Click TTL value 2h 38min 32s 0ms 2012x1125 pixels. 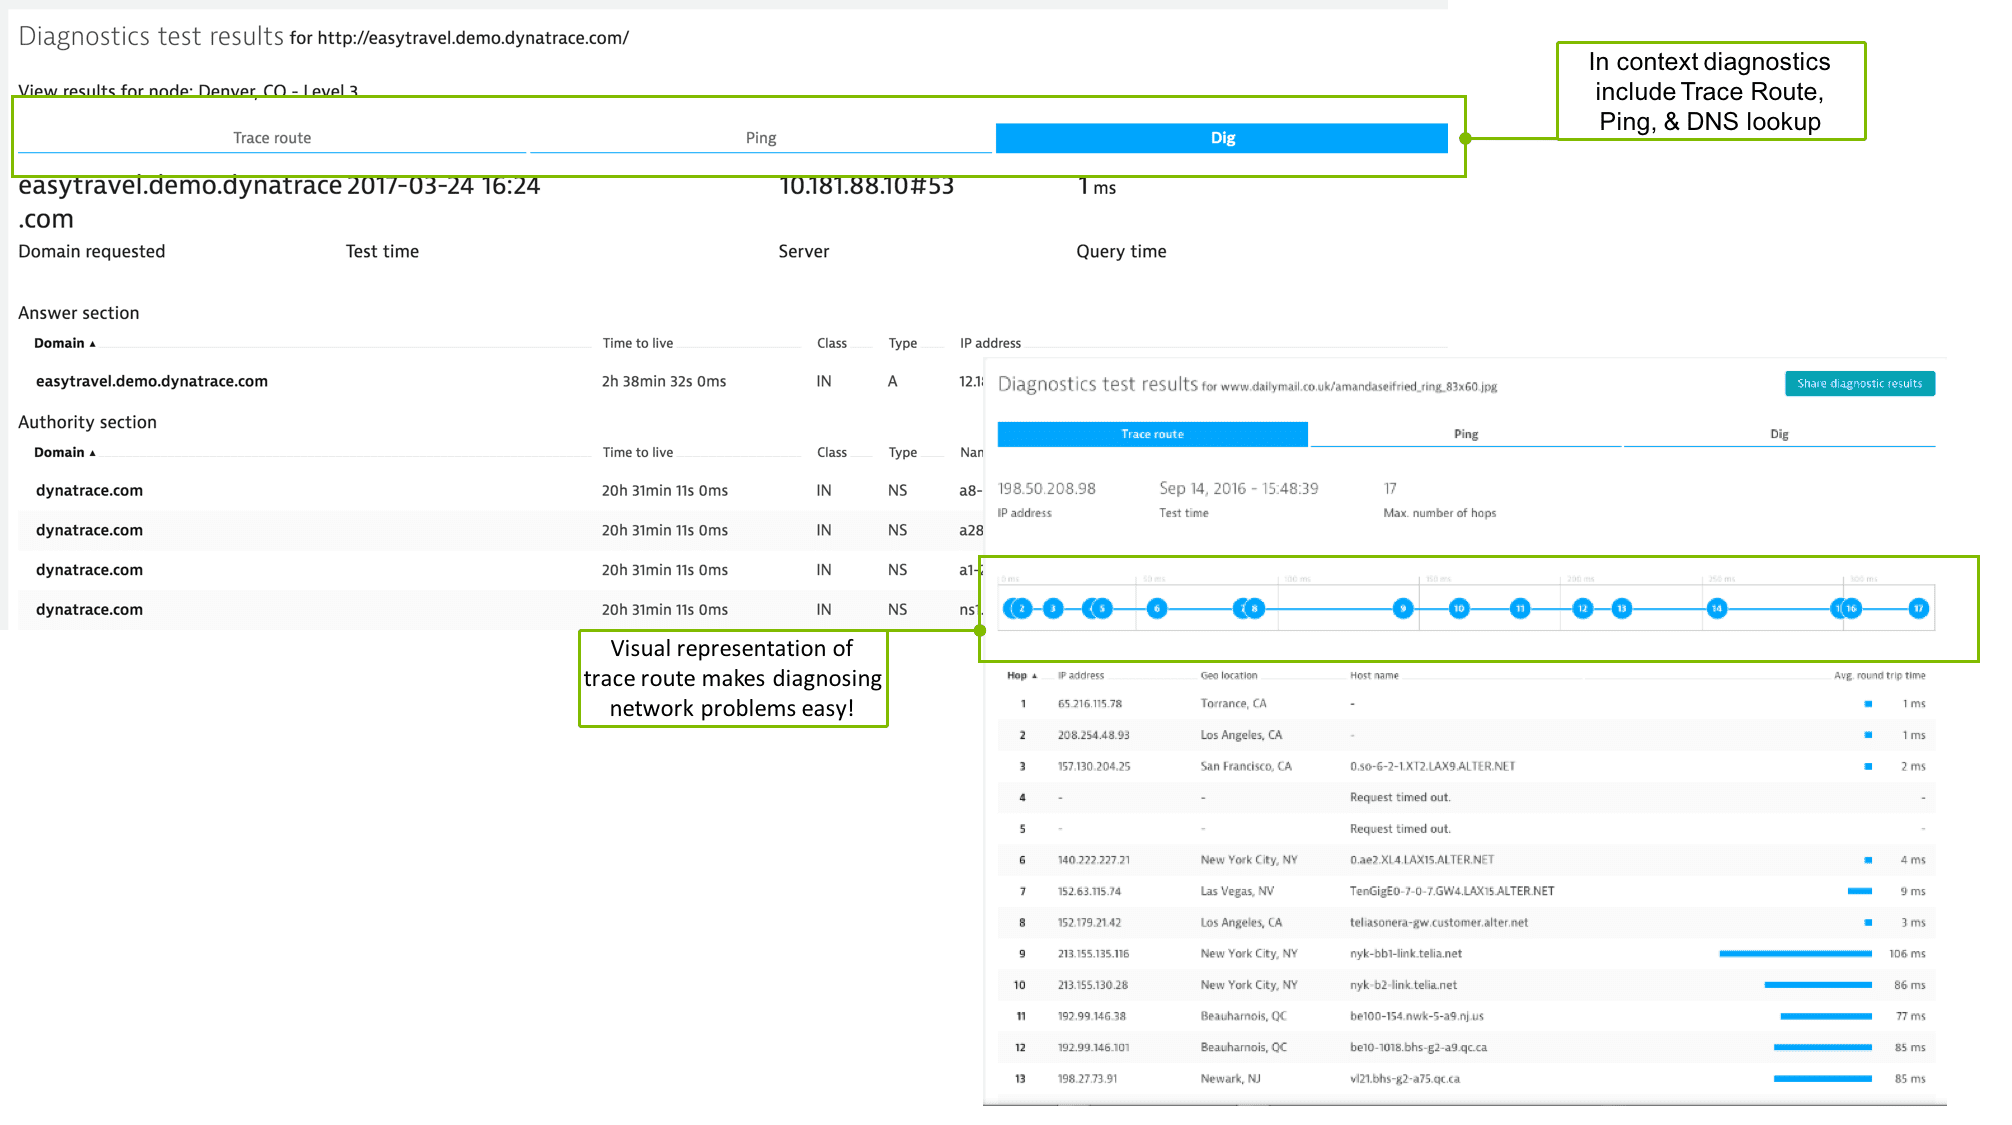pos(664,381)
